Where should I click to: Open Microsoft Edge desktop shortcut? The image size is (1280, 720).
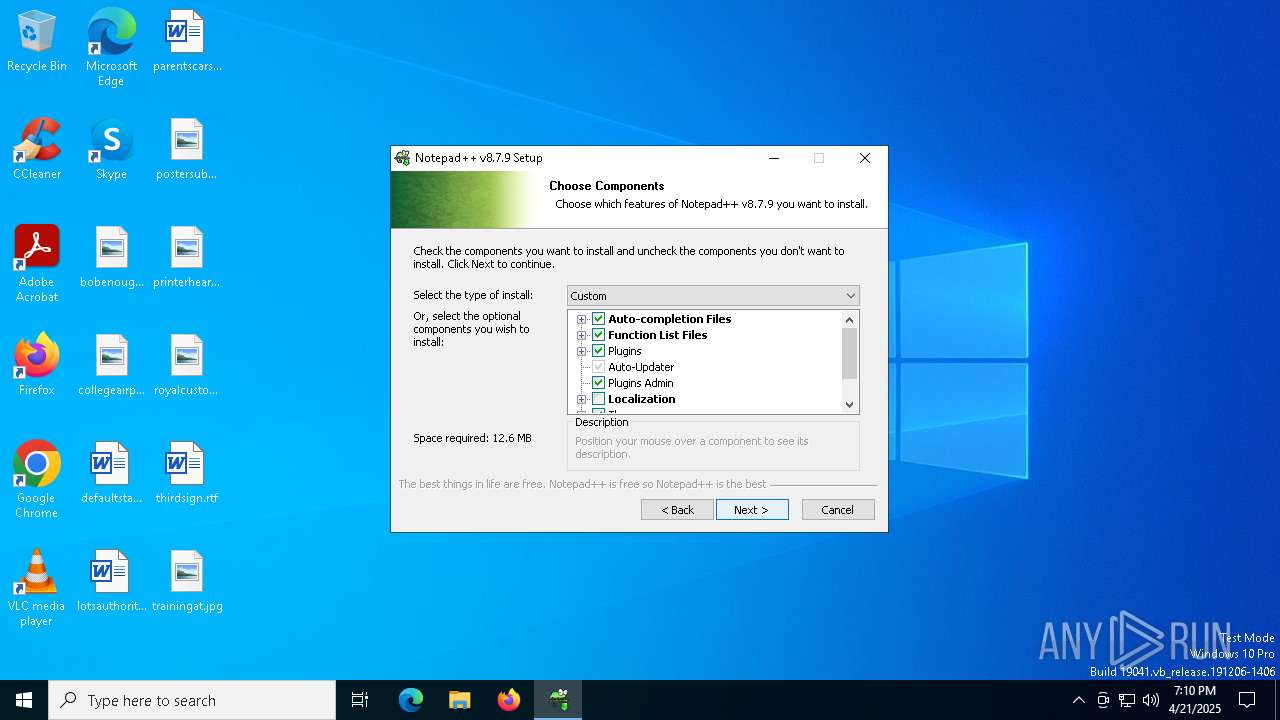[111, 48]
